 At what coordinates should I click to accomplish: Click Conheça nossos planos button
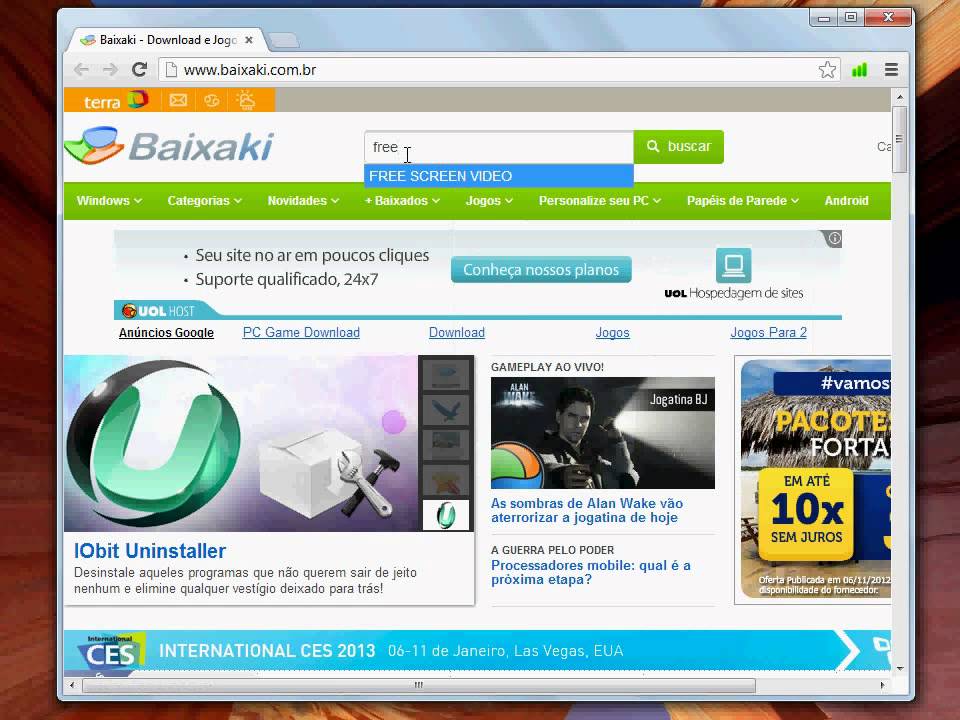541,269
